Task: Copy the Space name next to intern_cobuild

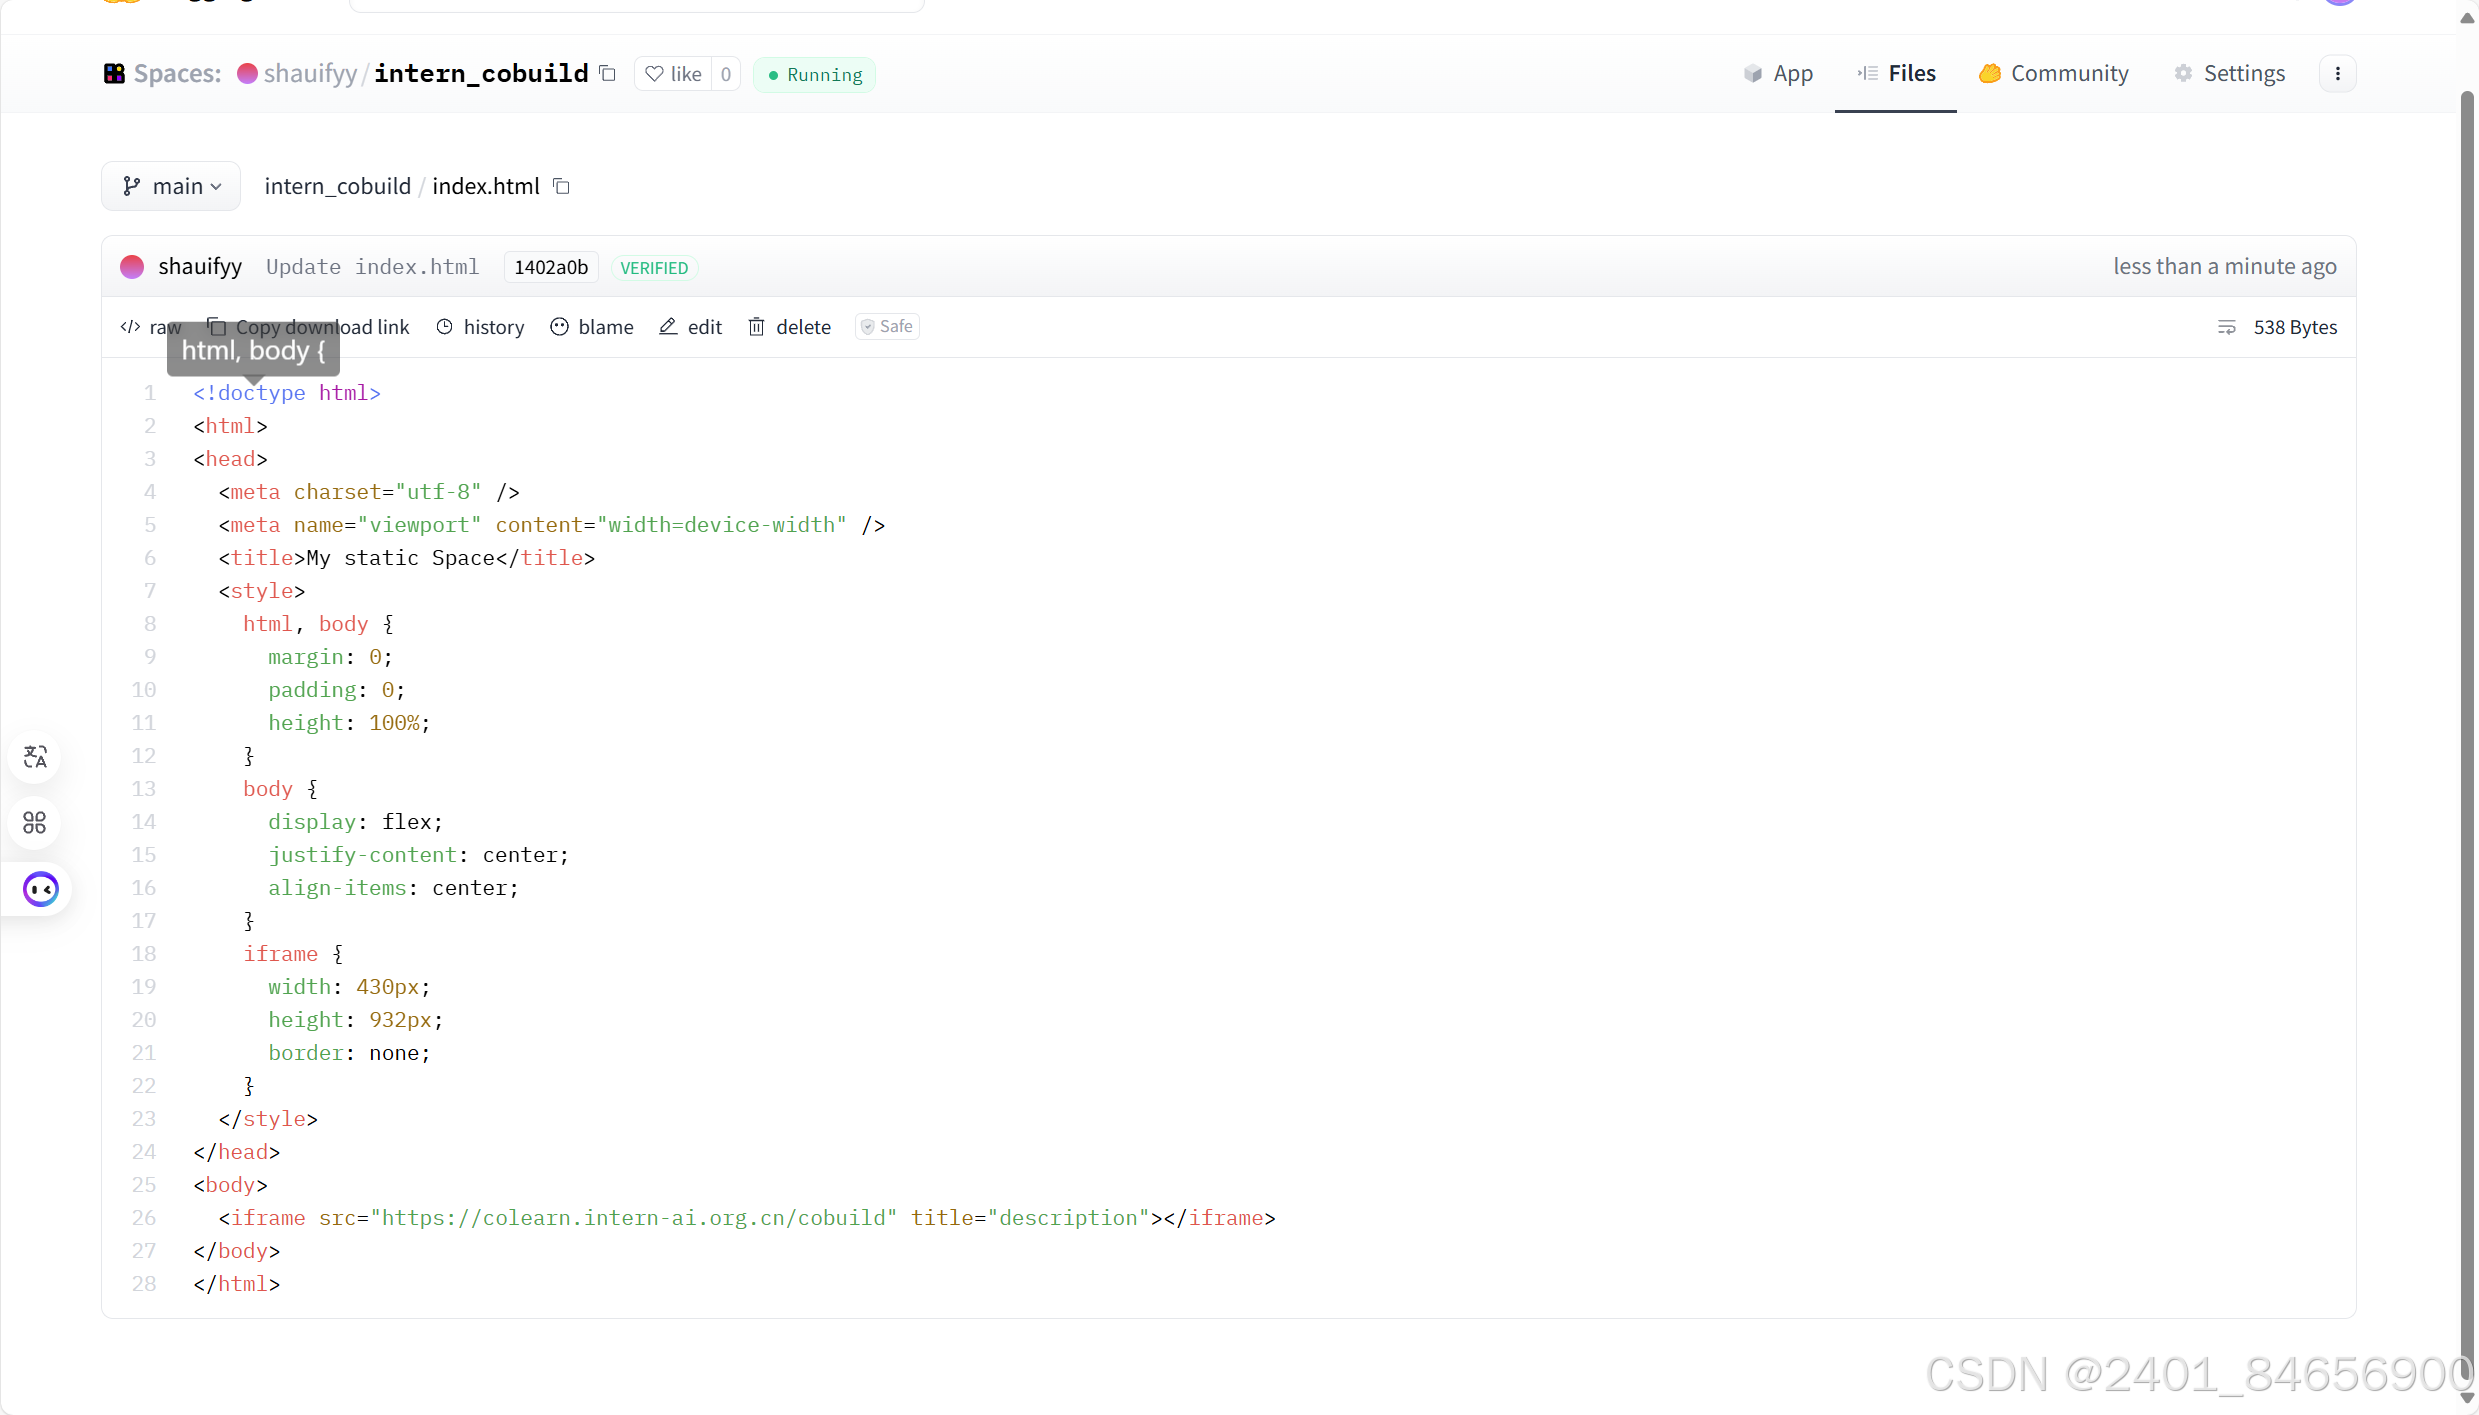Action: (607, 73)
